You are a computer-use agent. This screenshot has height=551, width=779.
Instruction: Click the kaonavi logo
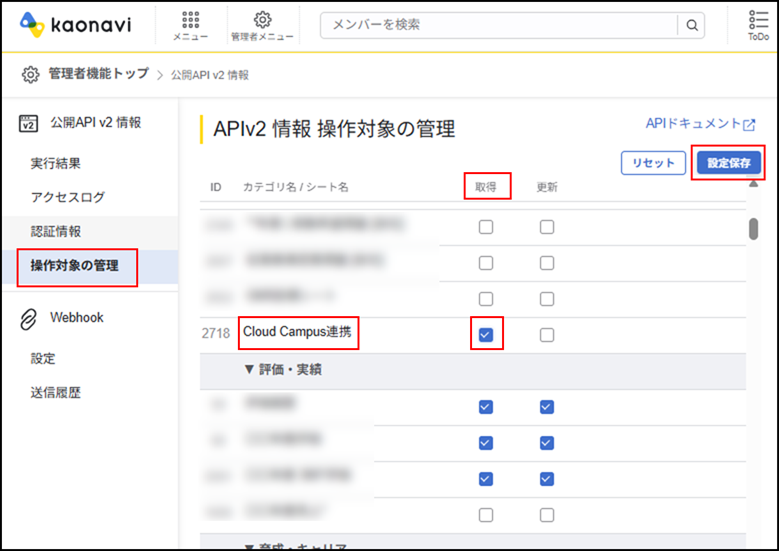pyautogui.click(x=75, y=24)
